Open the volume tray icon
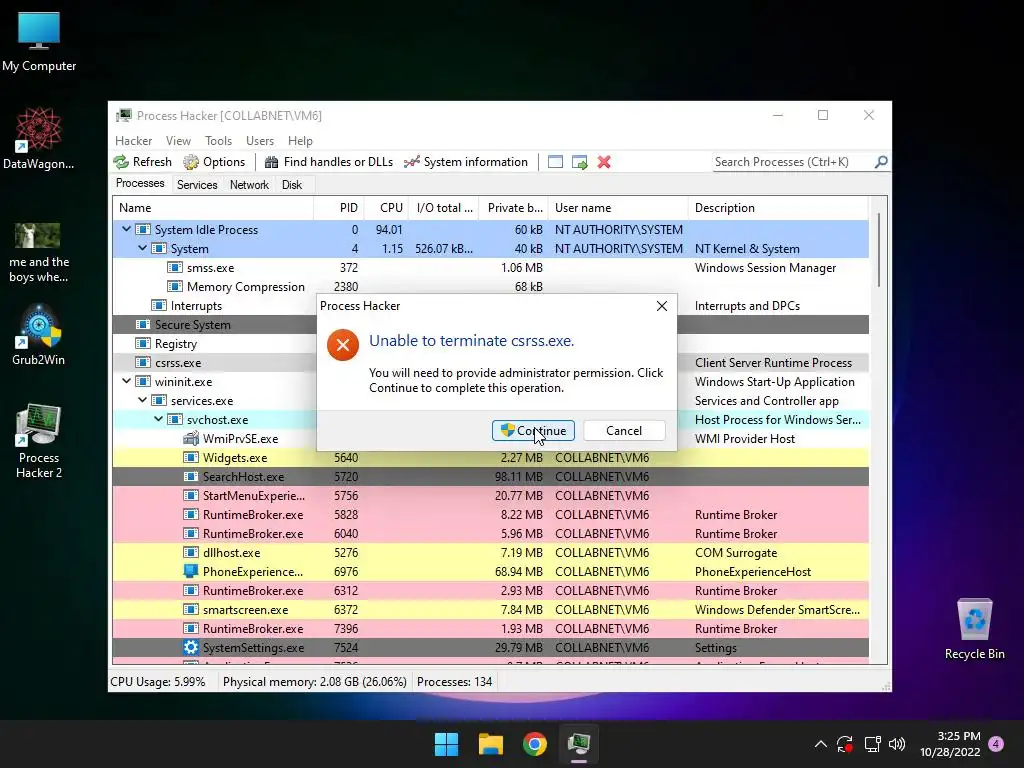The width and height of the screenshot is (1024, 768). (897, 744)
